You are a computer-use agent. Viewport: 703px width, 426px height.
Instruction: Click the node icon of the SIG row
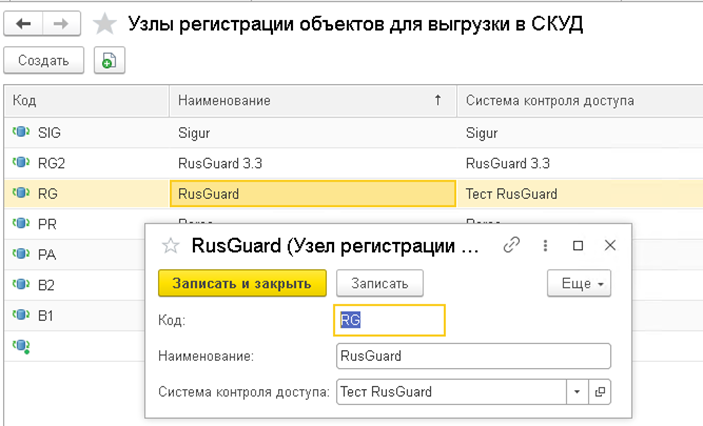pos(20,132)
